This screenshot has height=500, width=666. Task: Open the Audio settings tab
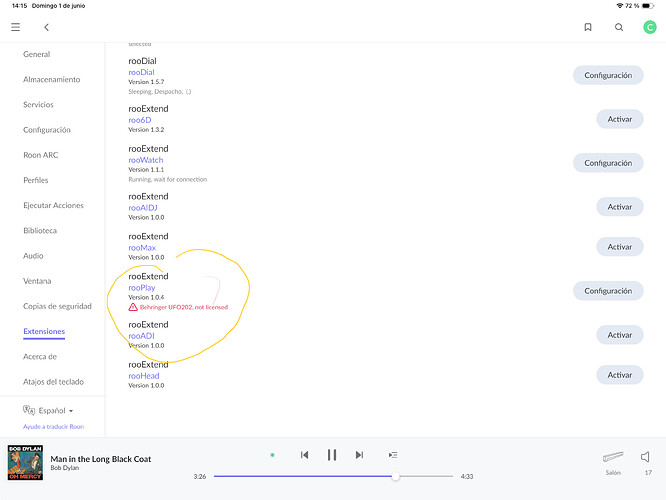click(33, 256)
